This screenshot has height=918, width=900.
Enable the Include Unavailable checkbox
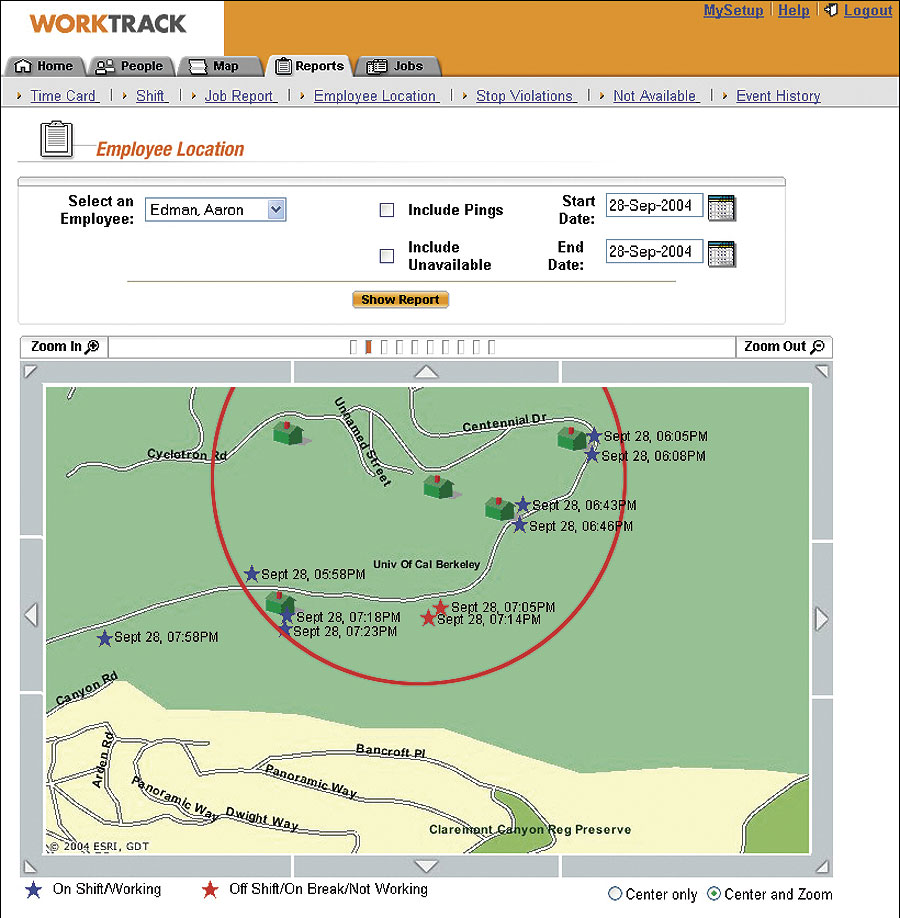pyautogui.click(x=387, y=256)
